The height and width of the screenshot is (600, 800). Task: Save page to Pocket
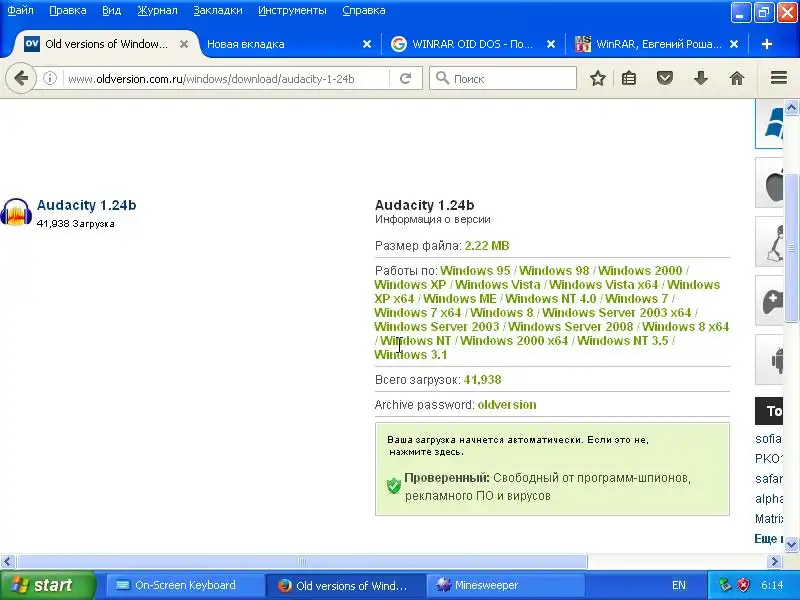[665, 79]
